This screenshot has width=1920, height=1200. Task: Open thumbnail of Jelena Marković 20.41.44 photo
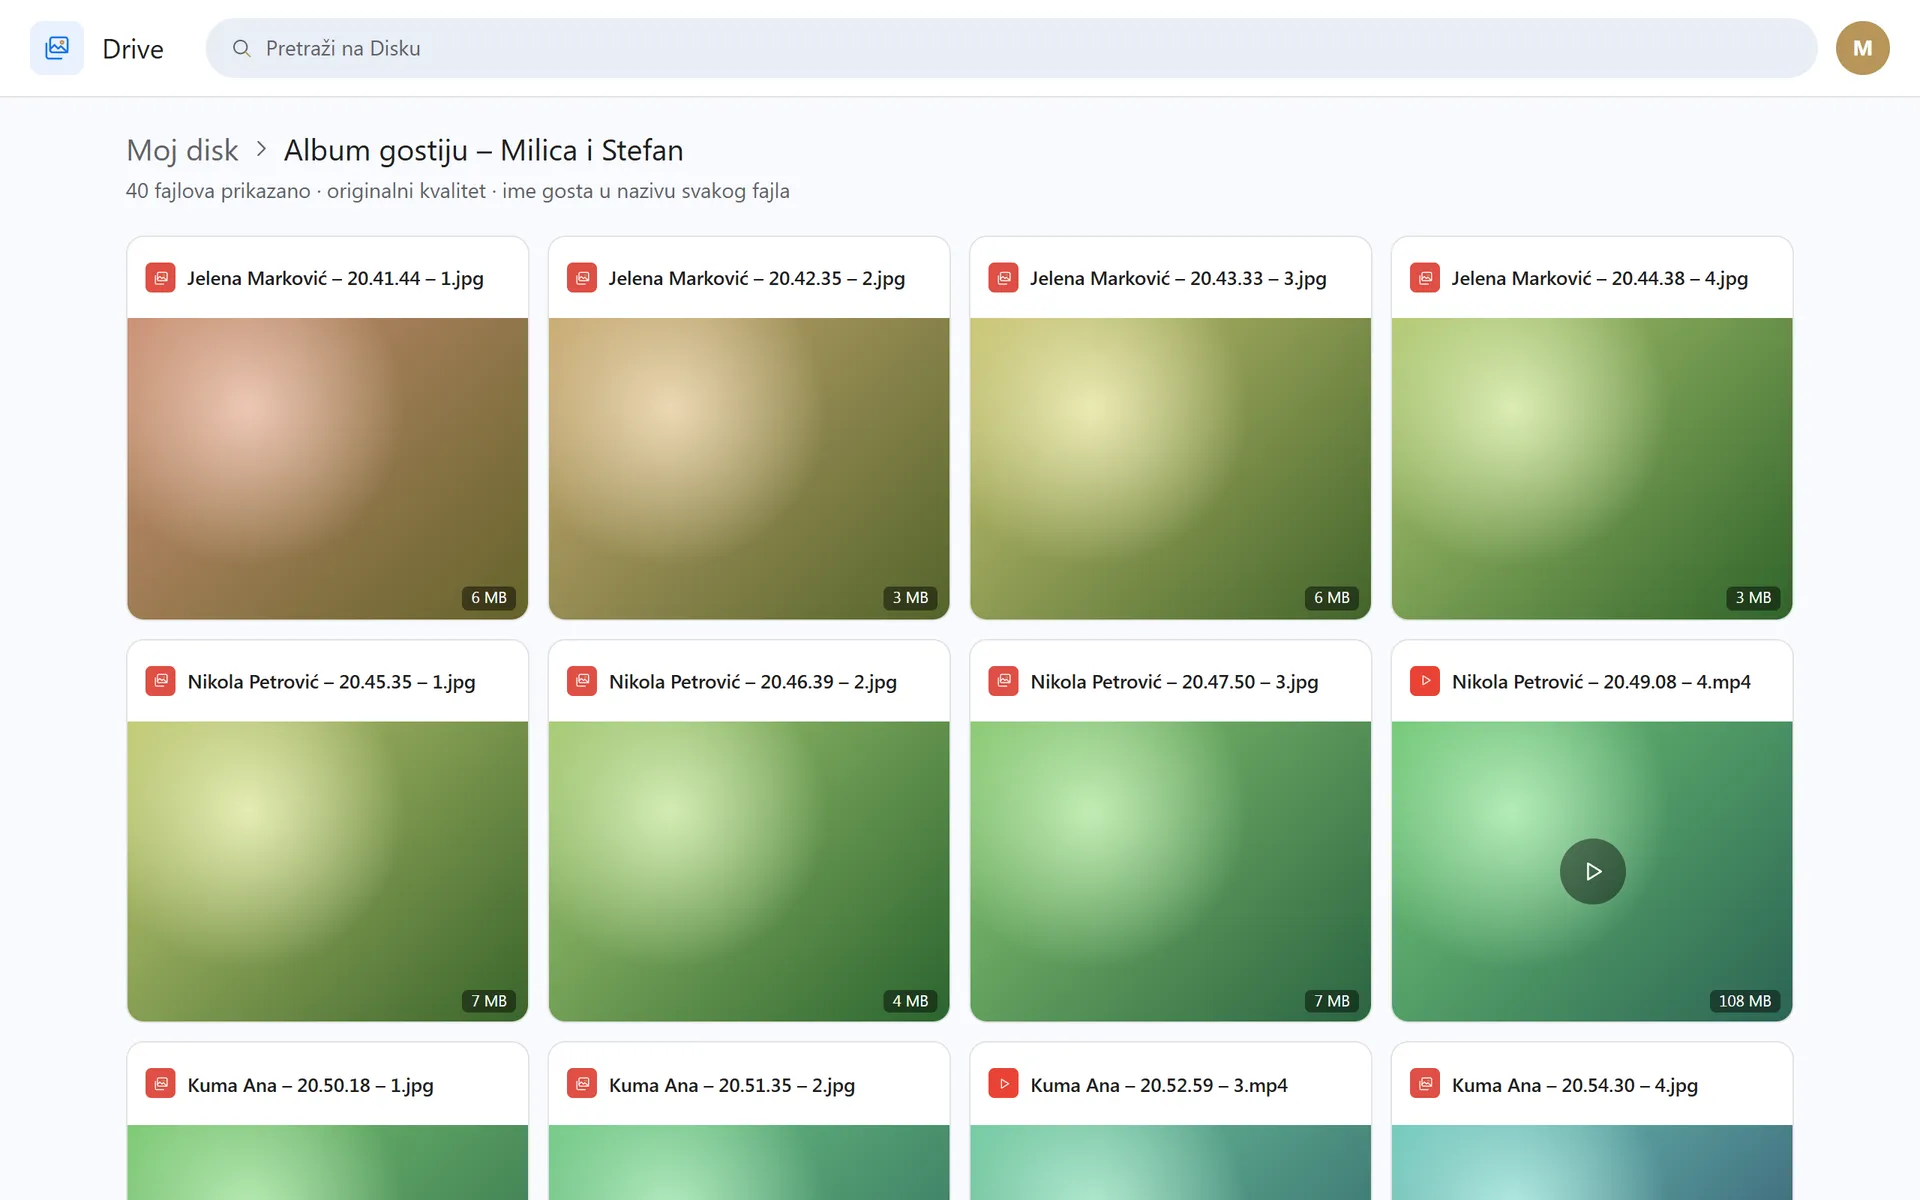point(327,468)
